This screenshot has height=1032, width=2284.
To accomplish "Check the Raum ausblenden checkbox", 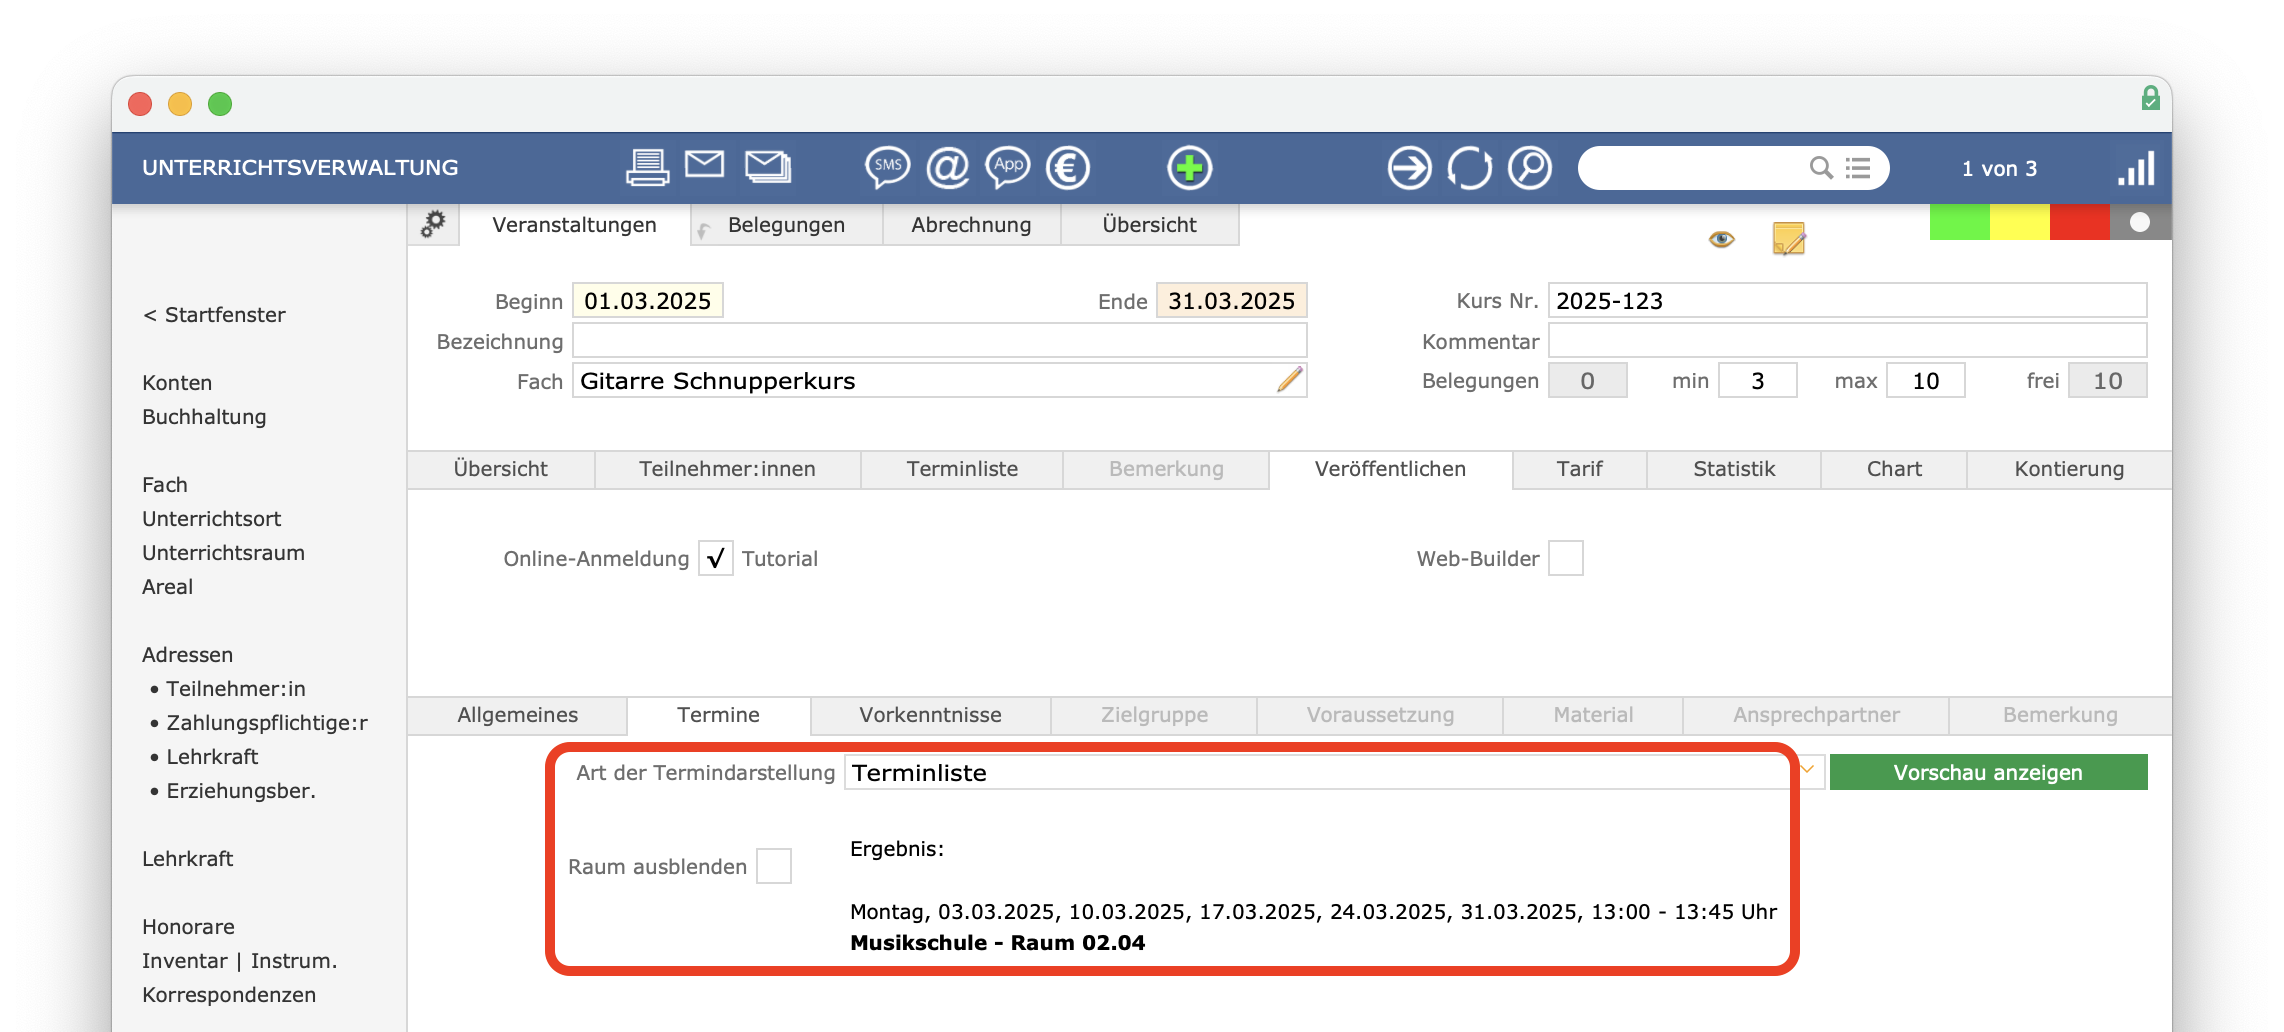I will point(774,866).
